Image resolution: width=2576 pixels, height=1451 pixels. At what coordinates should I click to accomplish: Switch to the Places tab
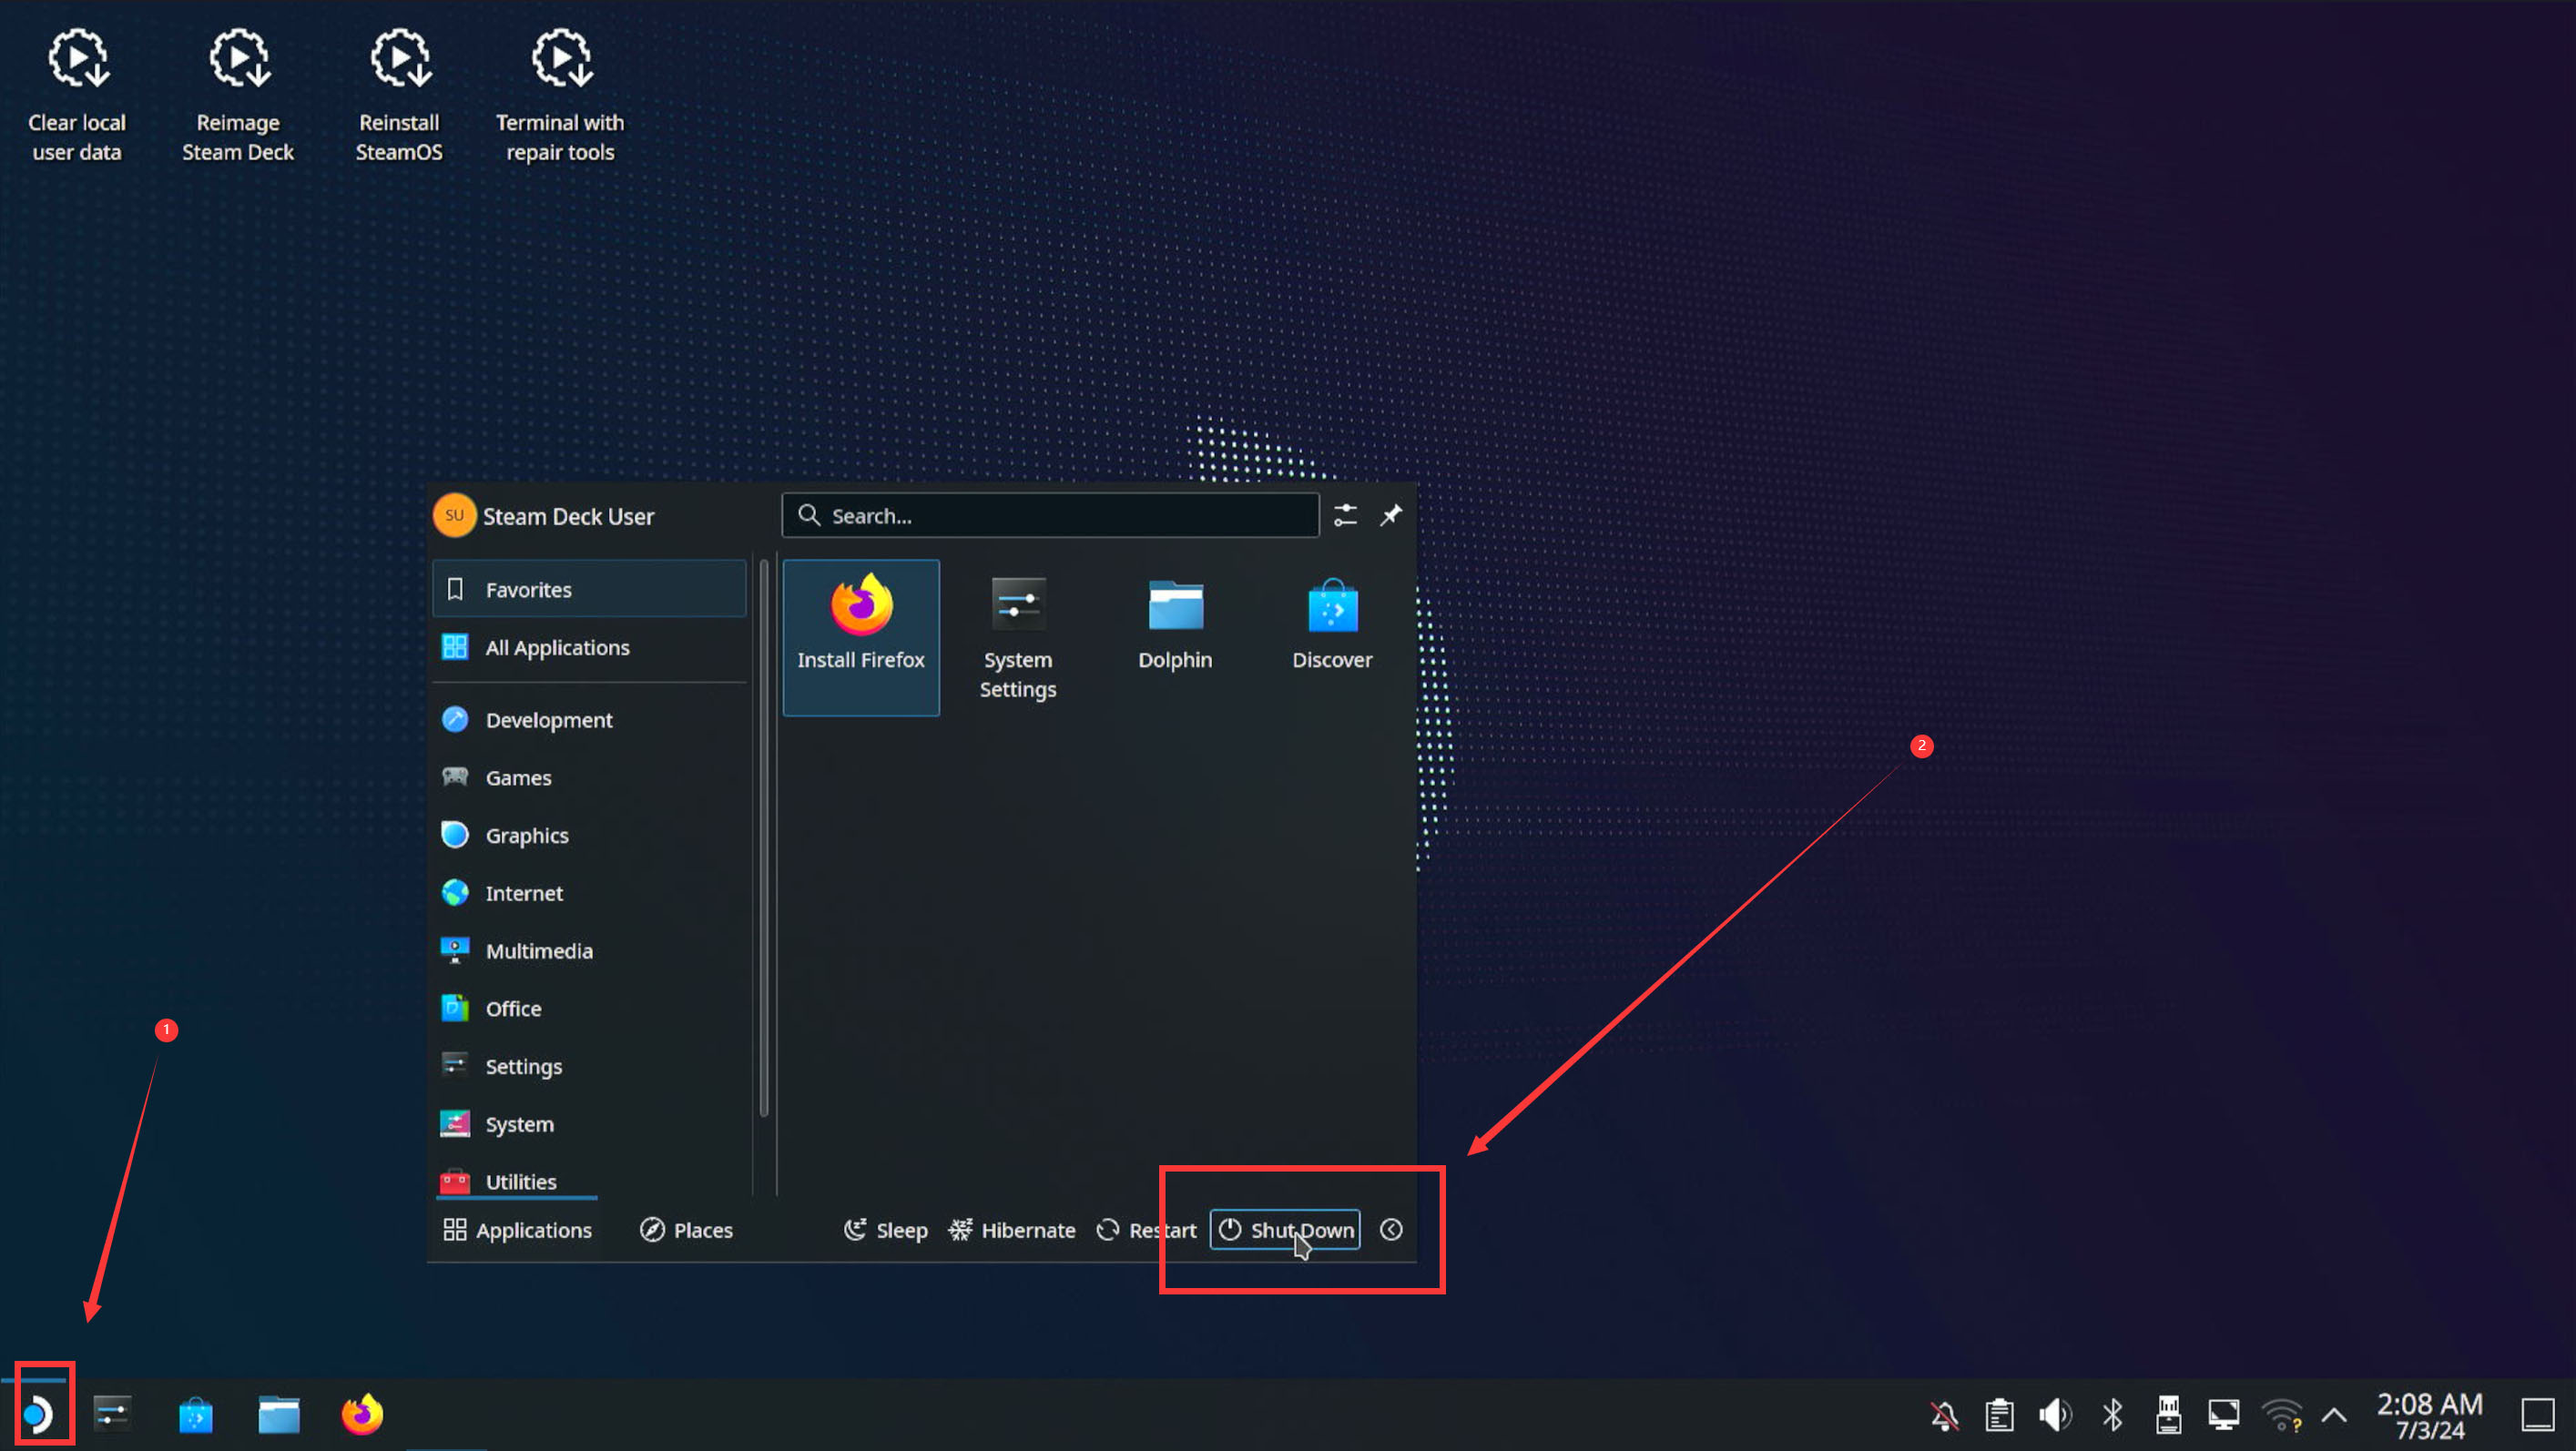(x=687, y=1230)
